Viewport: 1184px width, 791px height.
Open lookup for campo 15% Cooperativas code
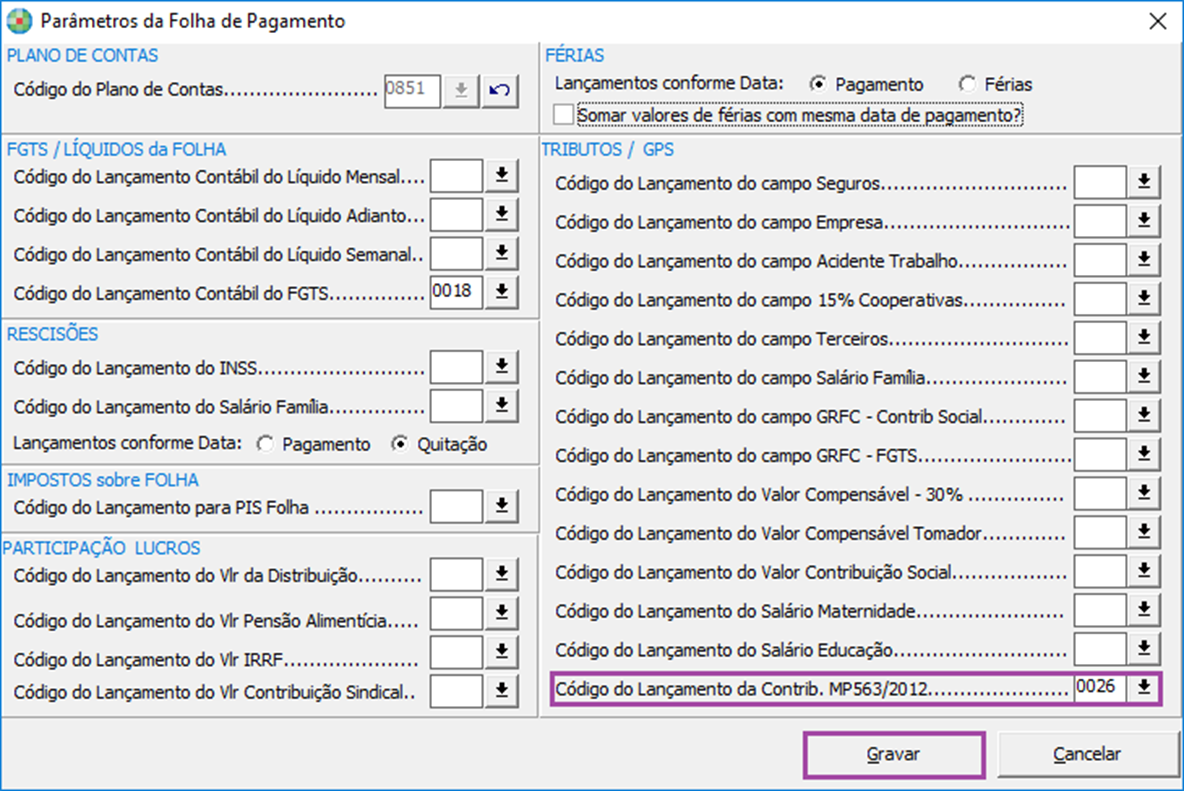(1144, 300)
